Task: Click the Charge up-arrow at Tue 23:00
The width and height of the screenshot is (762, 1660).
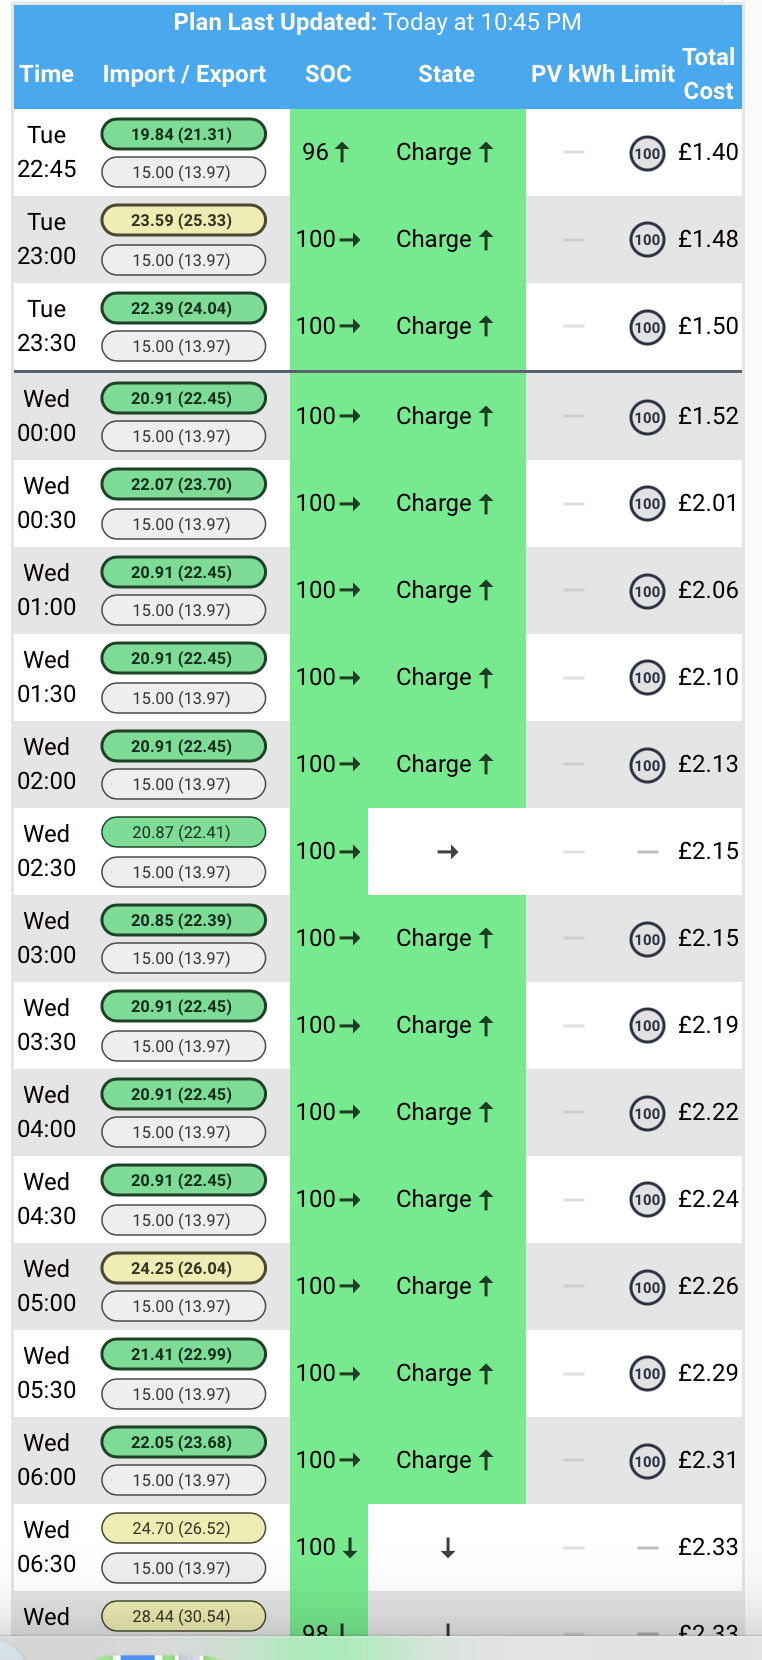Action: (445, 239)
